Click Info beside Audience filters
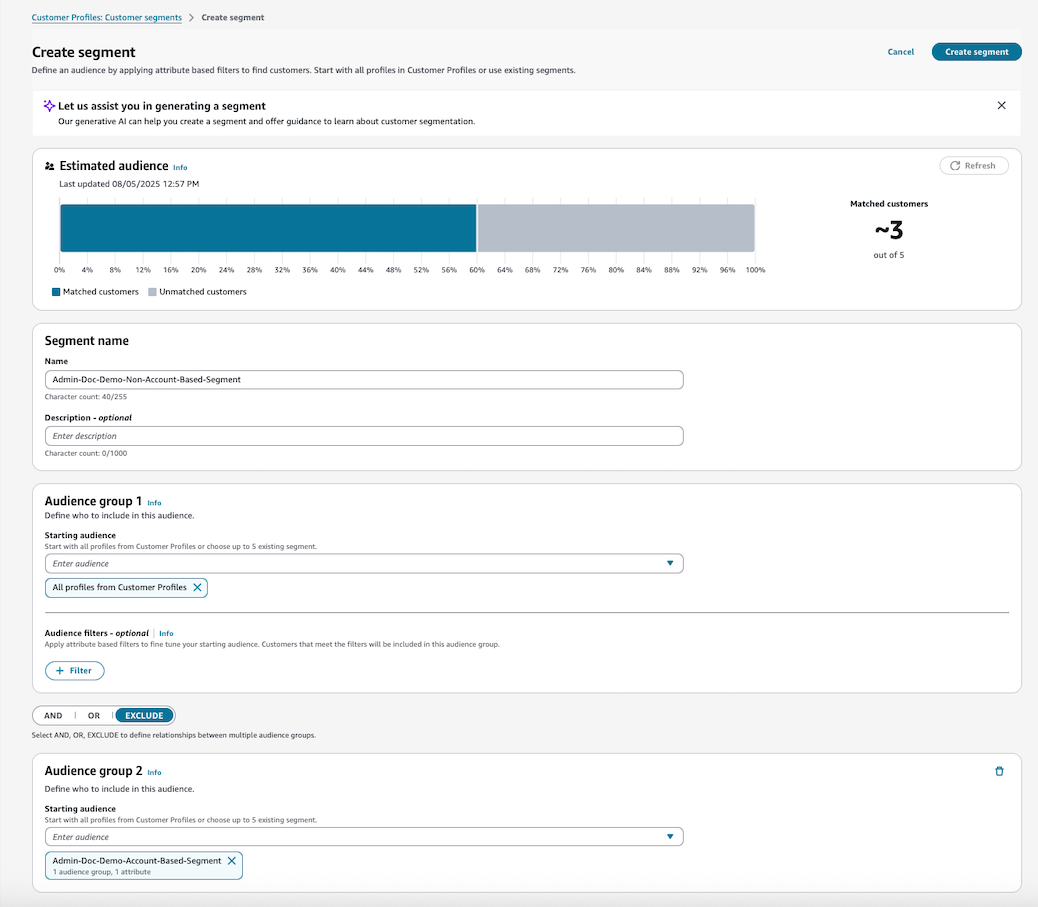1038x907 pixels. [166, 633]
